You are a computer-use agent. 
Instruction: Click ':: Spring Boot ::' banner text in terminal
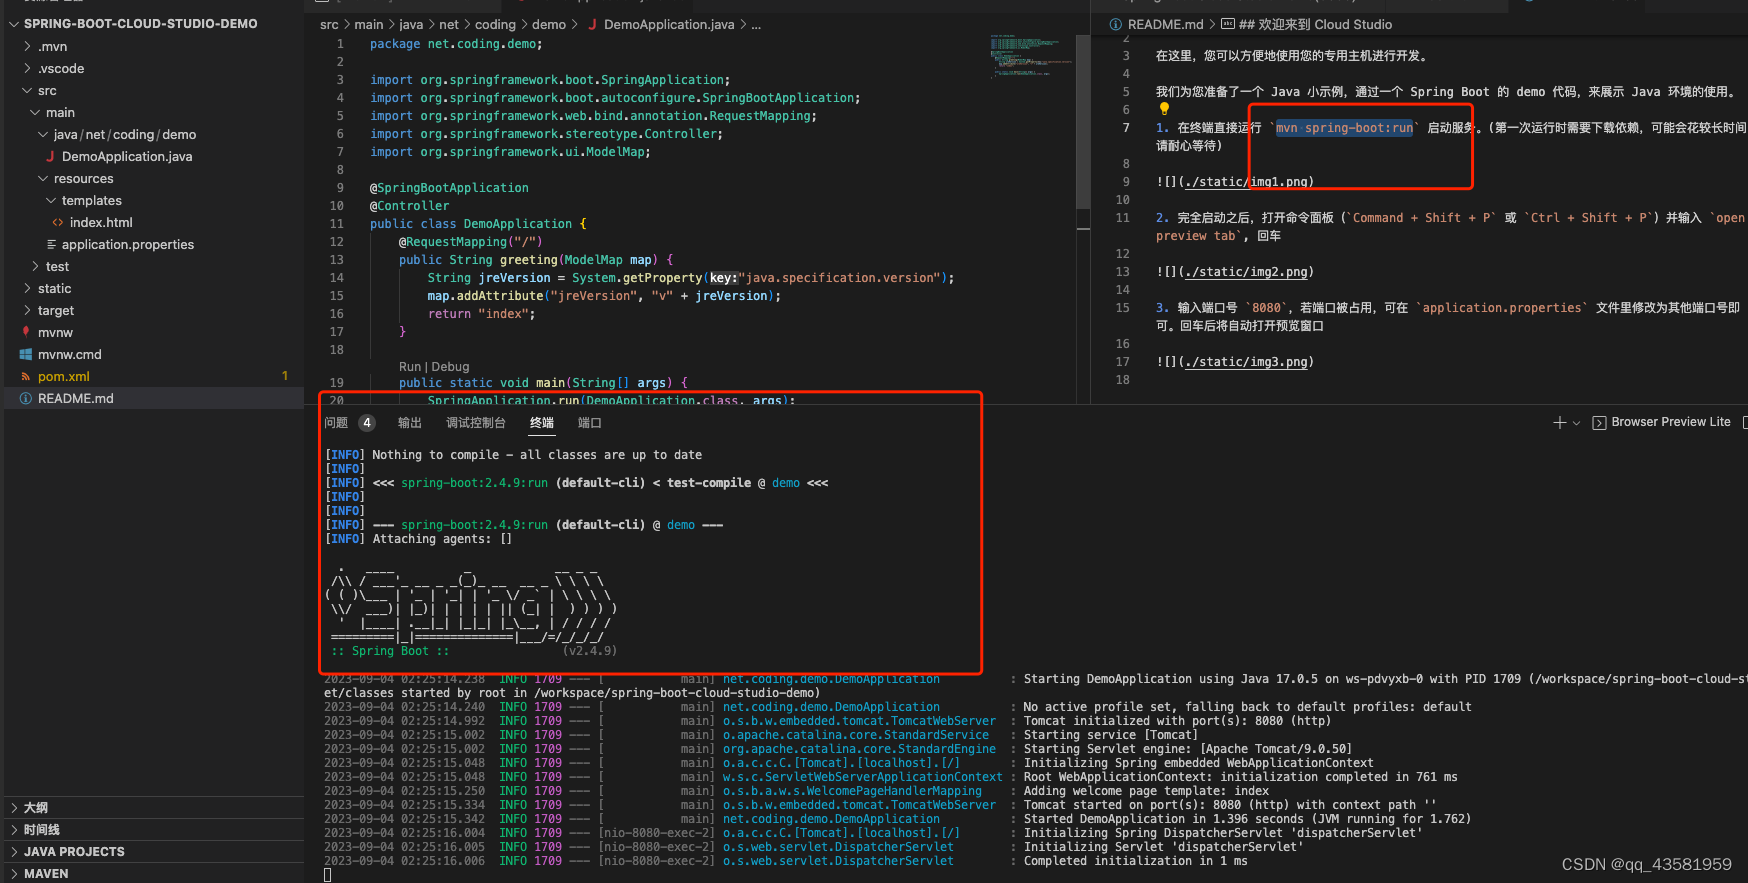tap(390, 651)
